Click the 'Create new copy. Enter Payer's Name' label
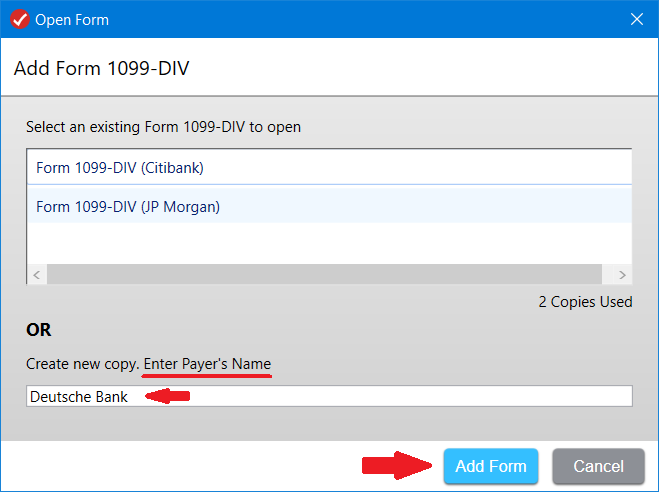The width and height of the screenshot is (659, 492). [148, 364]
